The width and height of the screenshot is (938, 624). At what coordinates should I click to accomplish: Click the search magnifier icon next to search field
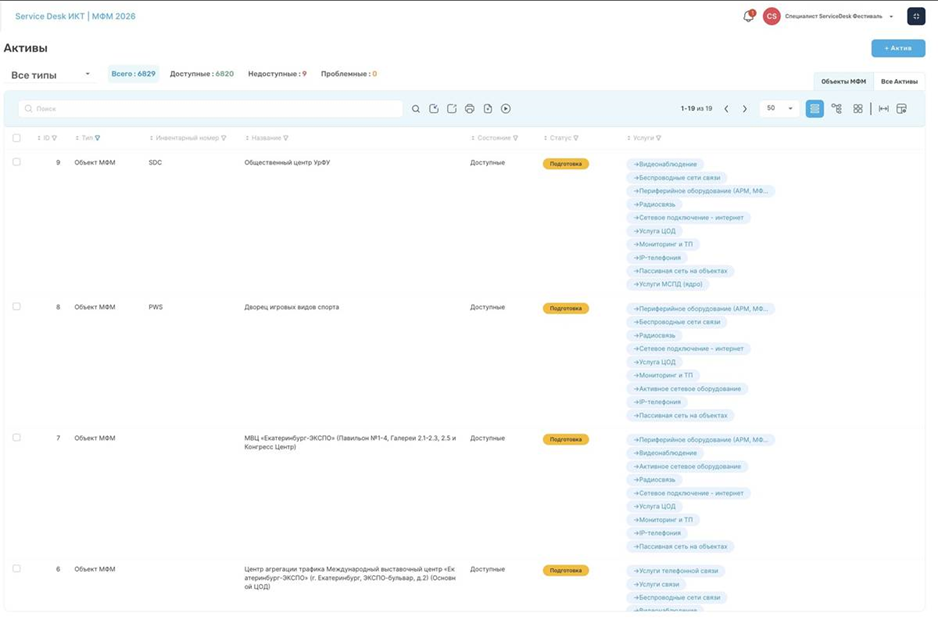[x=416, y=109]
